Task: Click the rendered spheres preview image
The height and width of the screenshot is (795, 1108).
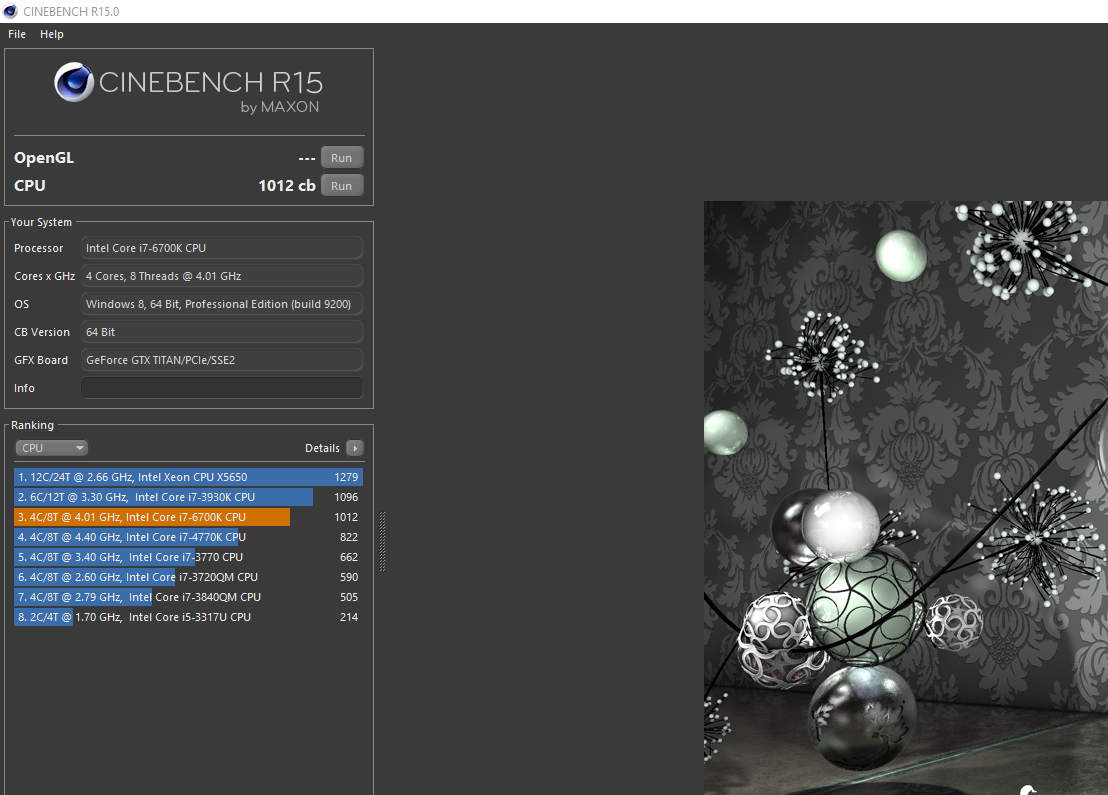Action: pos(906,497)
